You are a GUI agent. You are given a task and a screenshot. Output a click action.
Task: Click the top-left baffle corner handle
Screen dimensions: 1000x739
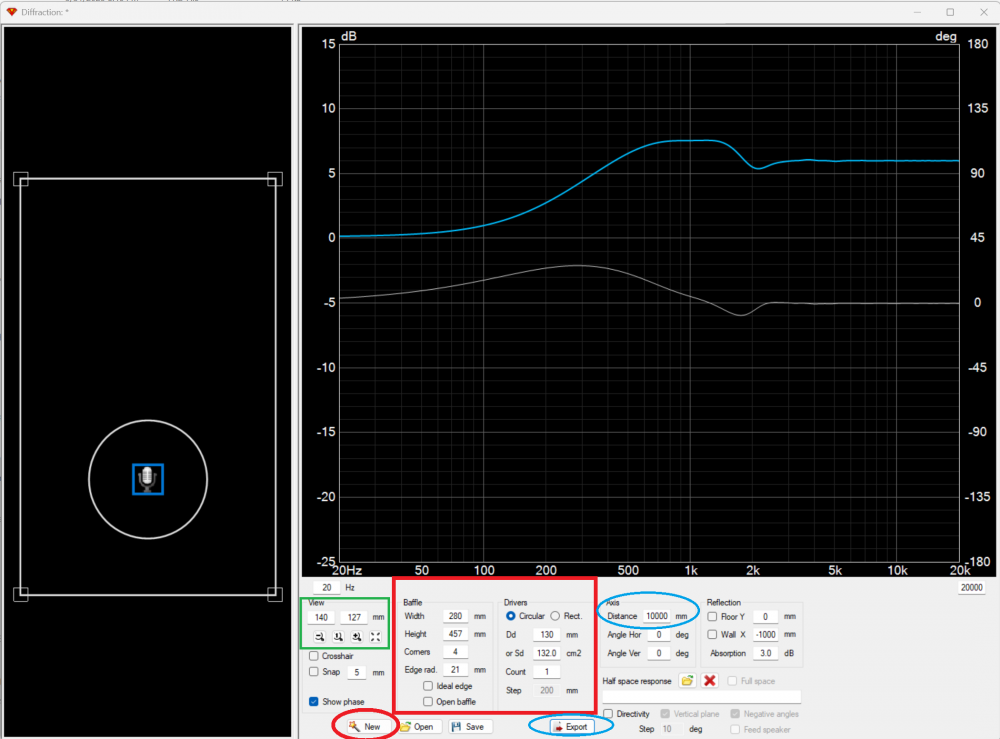[x=21, y=179]
